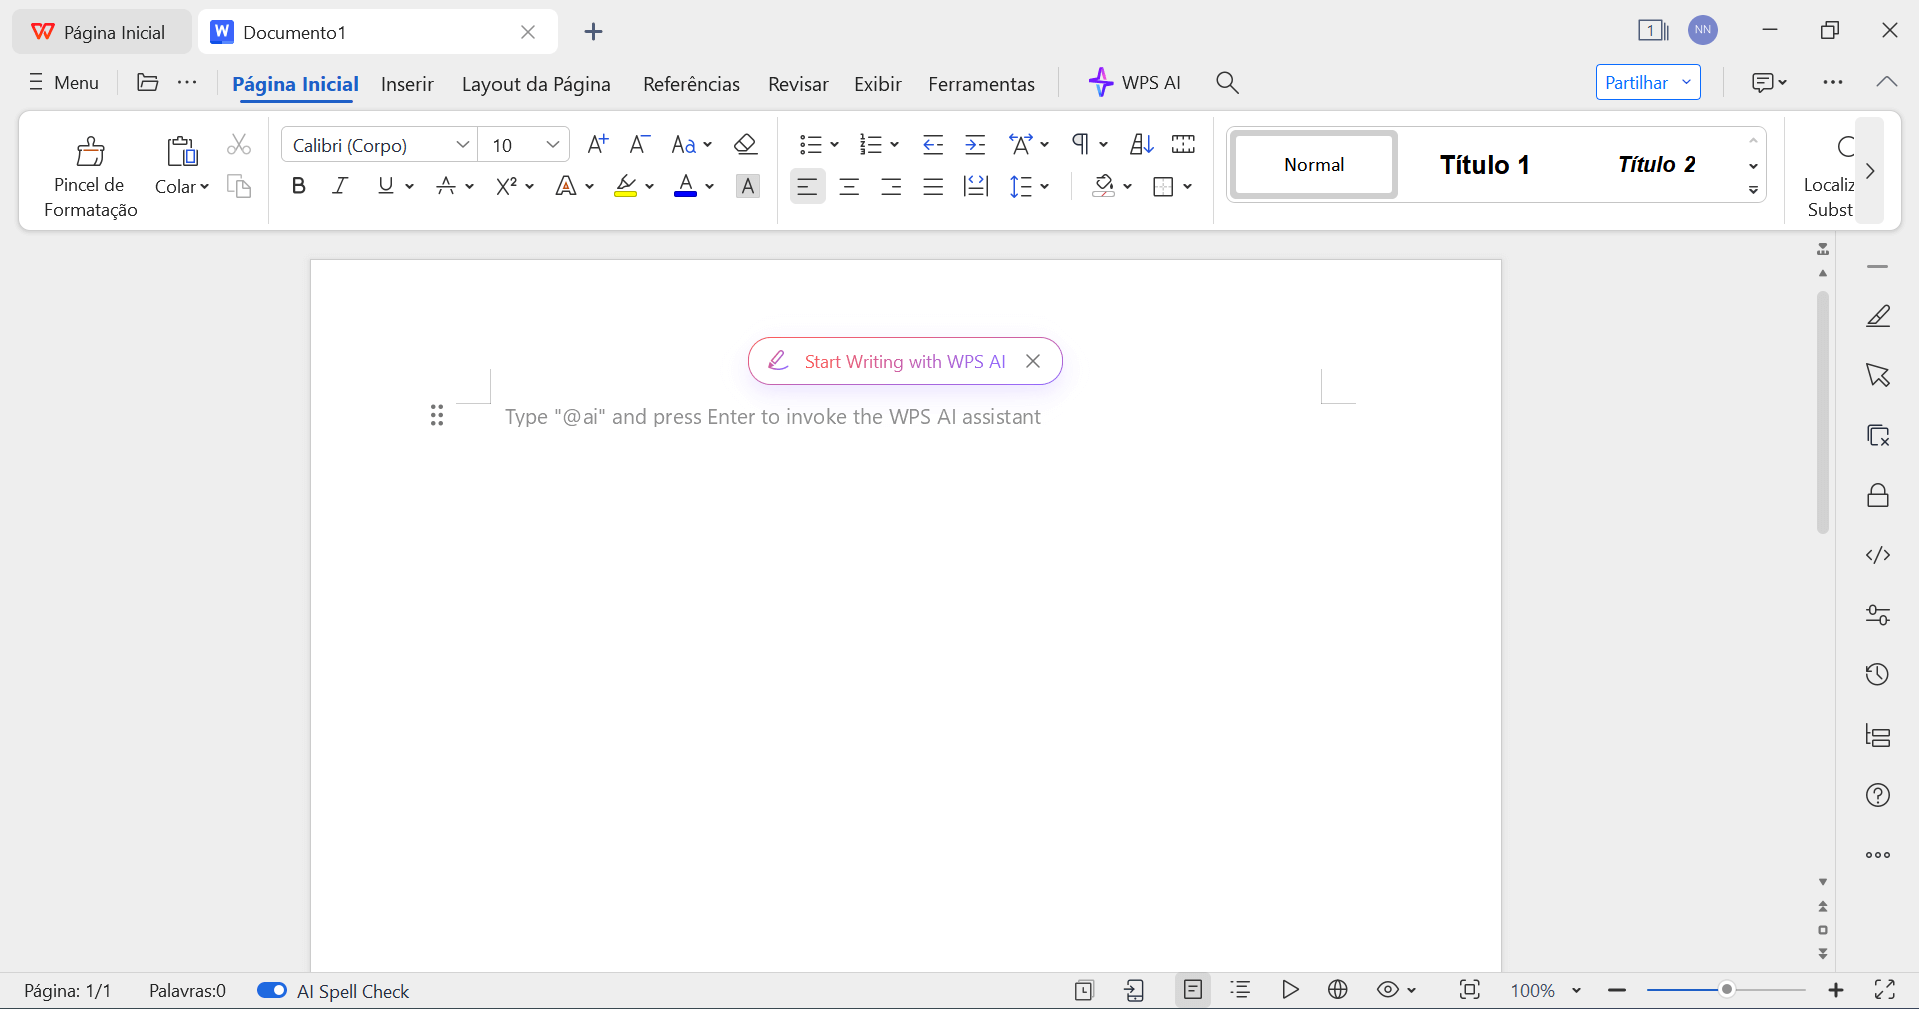Open the zoom percentage dropdown

tap(1577, 990)
